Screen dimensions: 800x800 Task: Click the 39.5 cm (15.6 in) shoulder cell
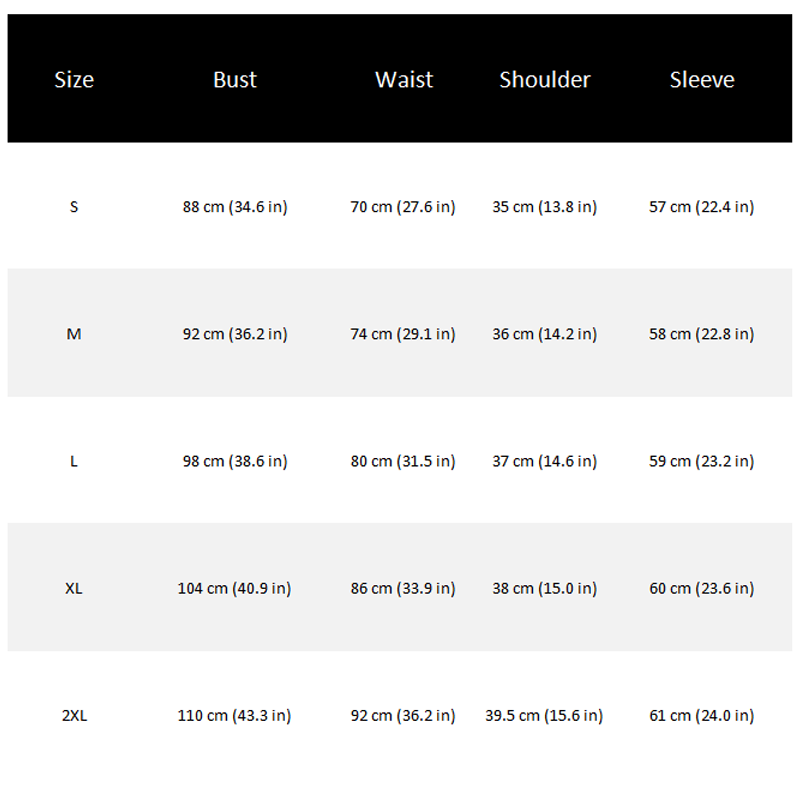click(x=545, y=715)
